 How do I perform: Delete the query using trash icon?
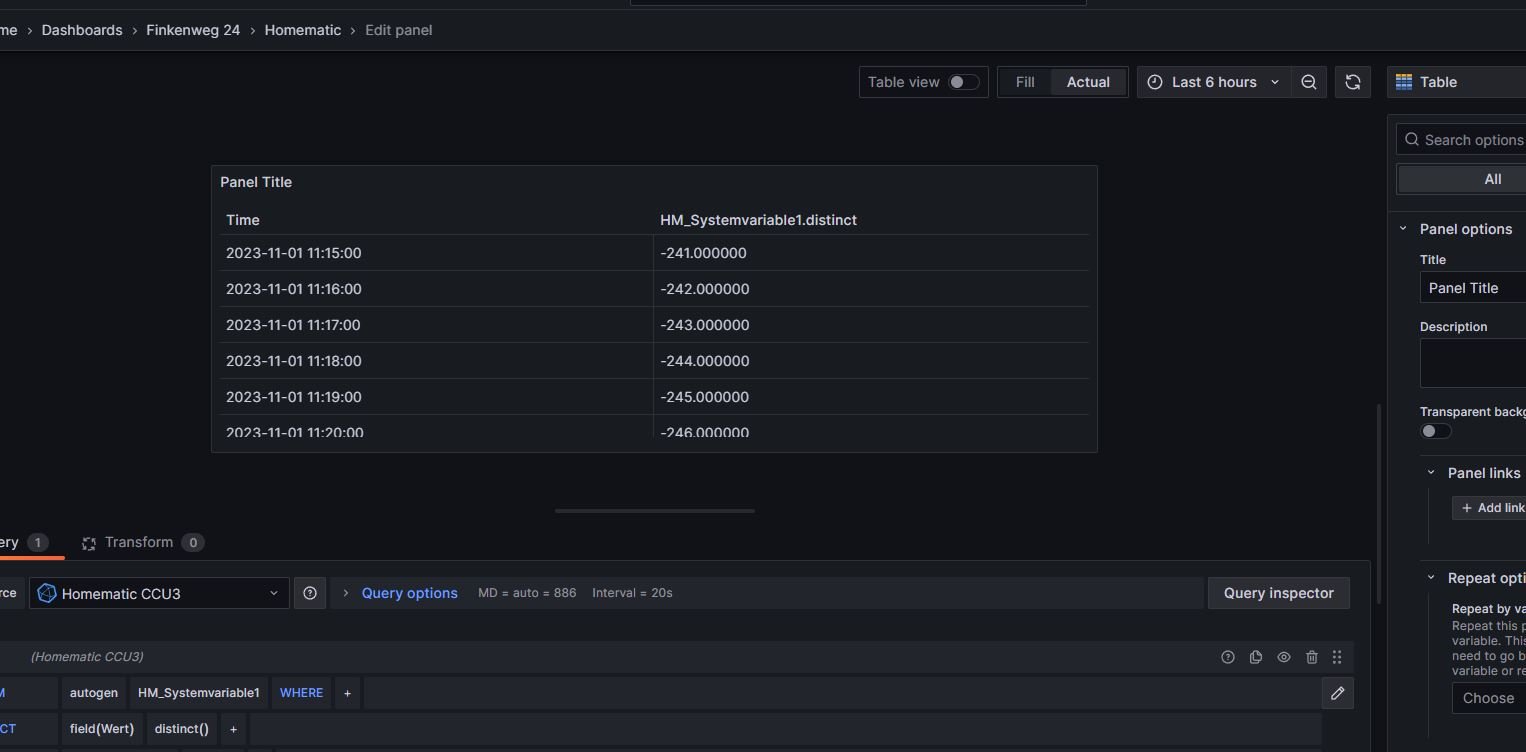(1312, 657)
